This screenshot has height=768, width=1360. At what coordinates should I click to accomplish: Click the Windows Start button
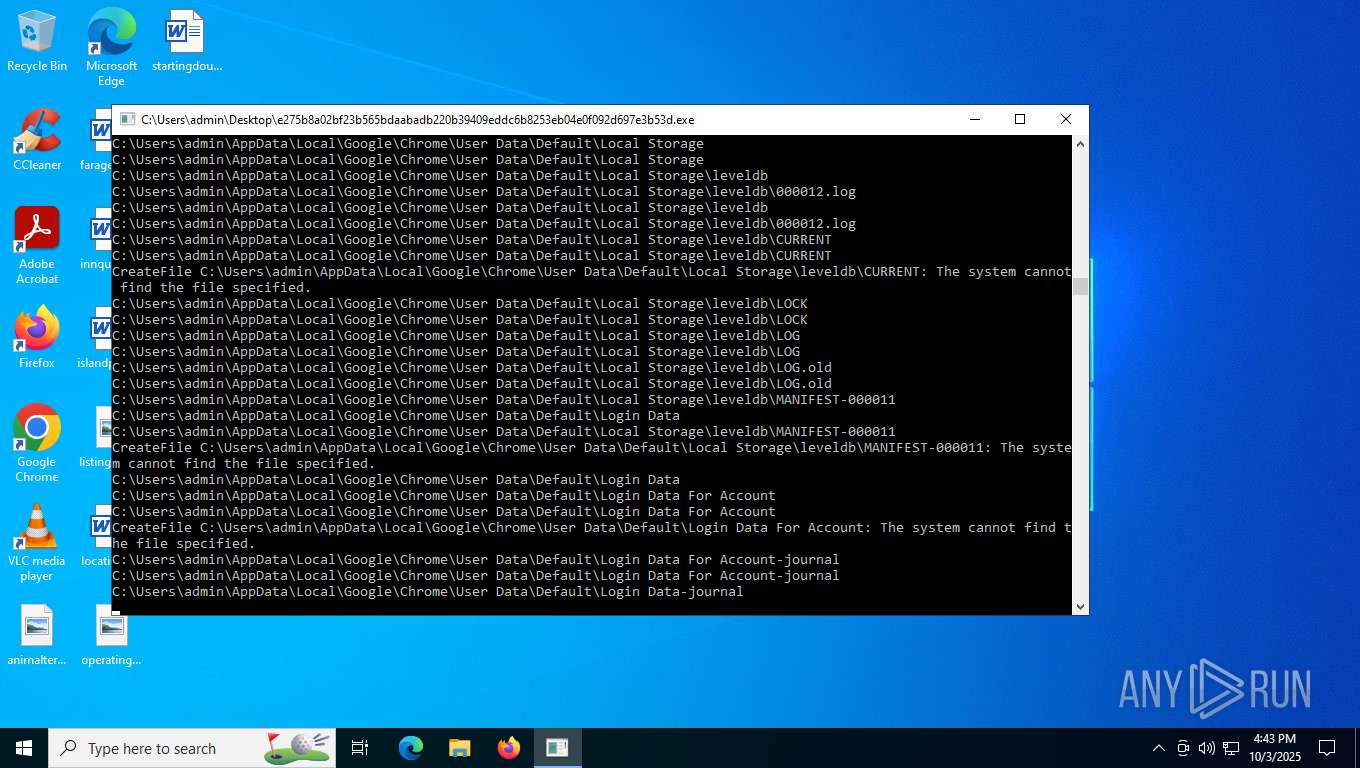(24, 748)
